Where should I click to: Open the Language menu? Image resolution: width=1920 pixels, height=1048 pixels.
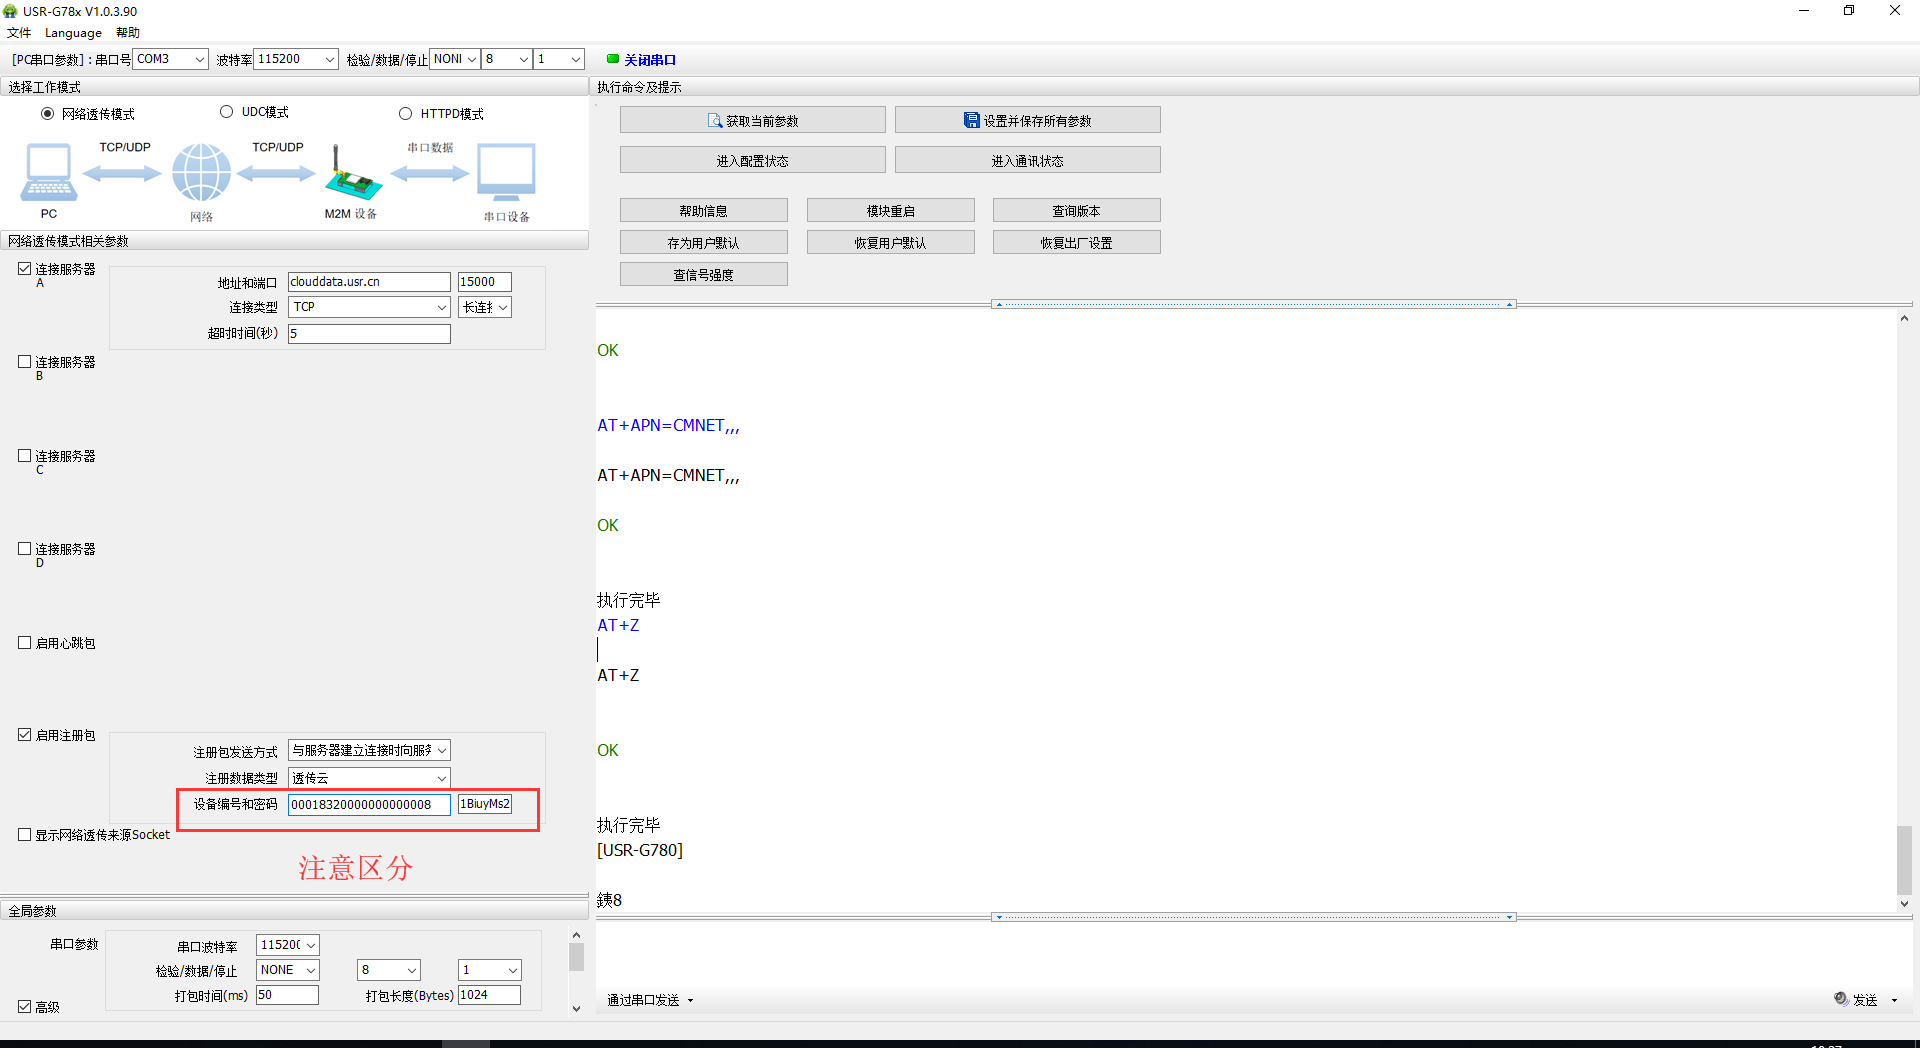tap(73, 32)
